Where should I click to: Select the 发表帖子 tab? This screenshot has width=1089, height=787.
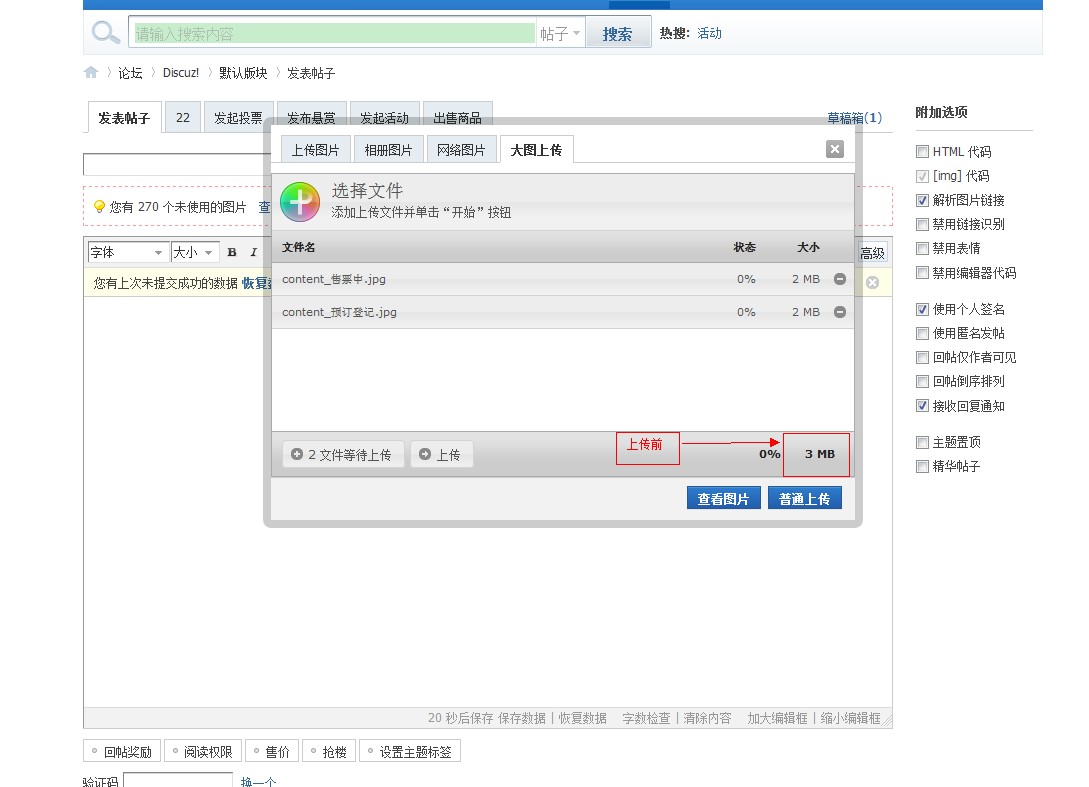pyautogui.click(x=124, y=117)
